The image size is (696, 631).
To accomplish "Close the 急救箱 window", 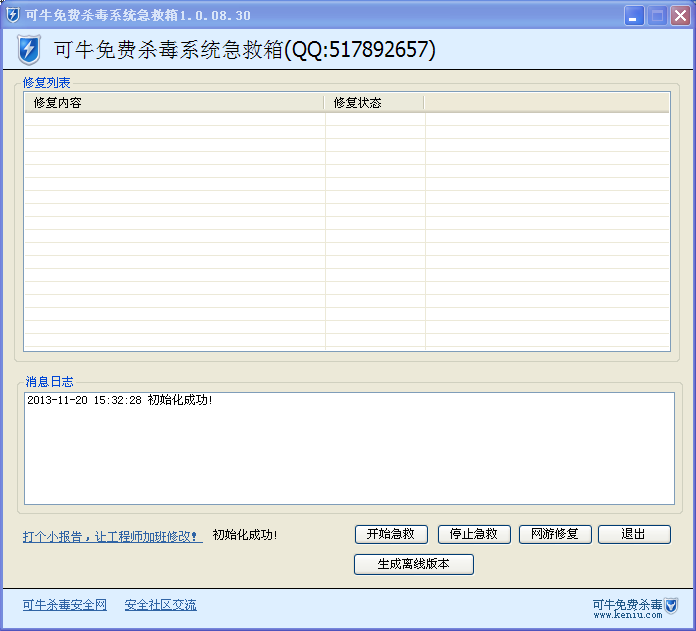I will click(x=680, y=16).
